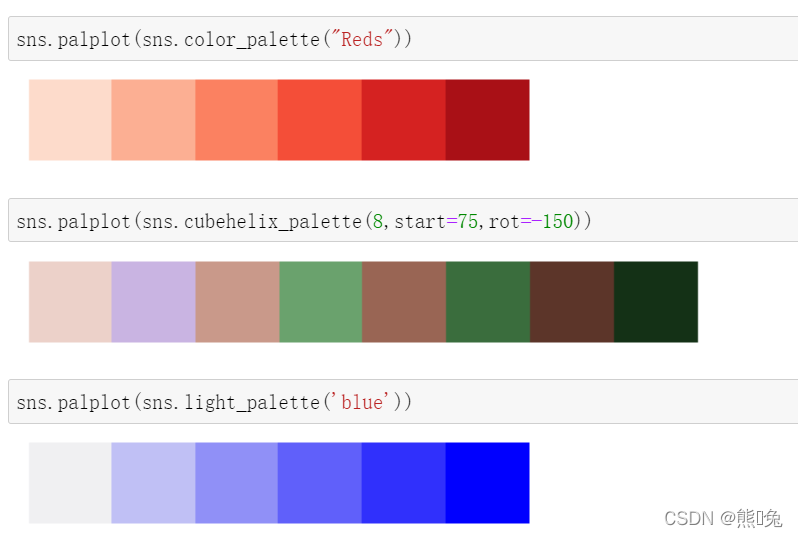Click the forest green sixth cubehelix swatch
Image resolution: width=798 pixels, height=538 pixels.
pyautogui.click(x=488, y=302)
